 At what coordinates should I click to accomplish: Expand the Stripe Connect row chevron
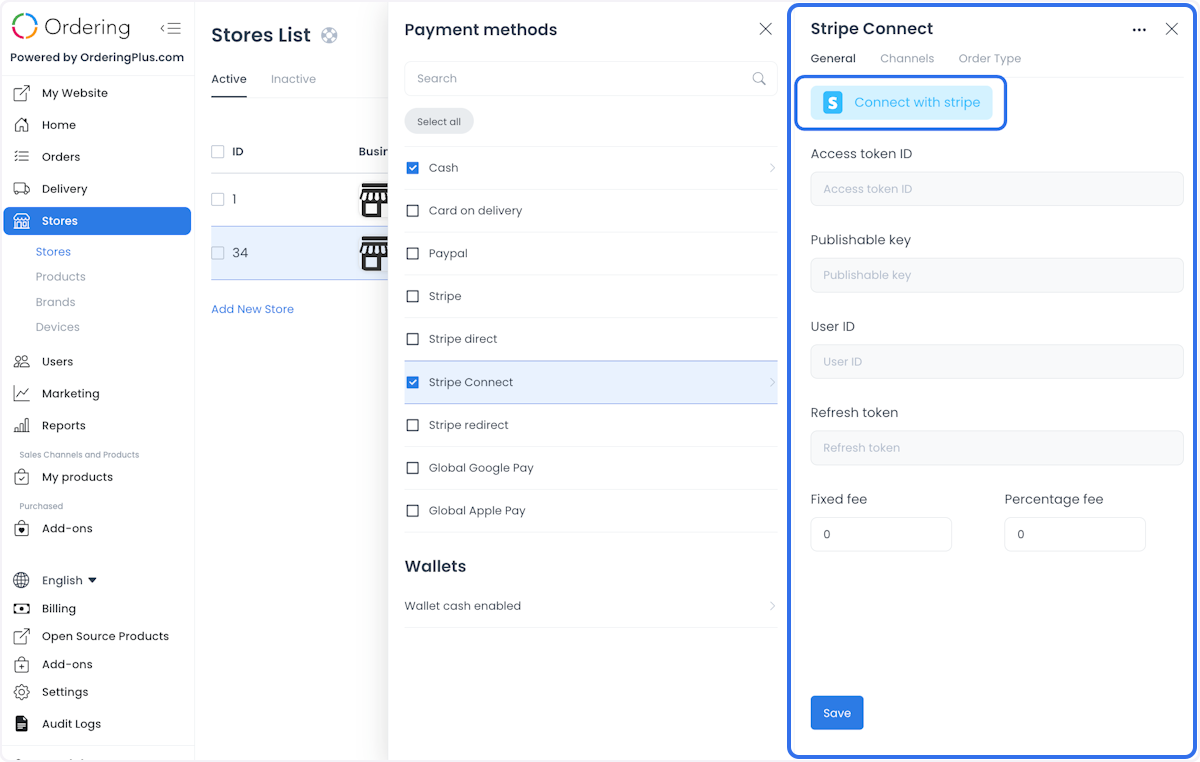772,382
